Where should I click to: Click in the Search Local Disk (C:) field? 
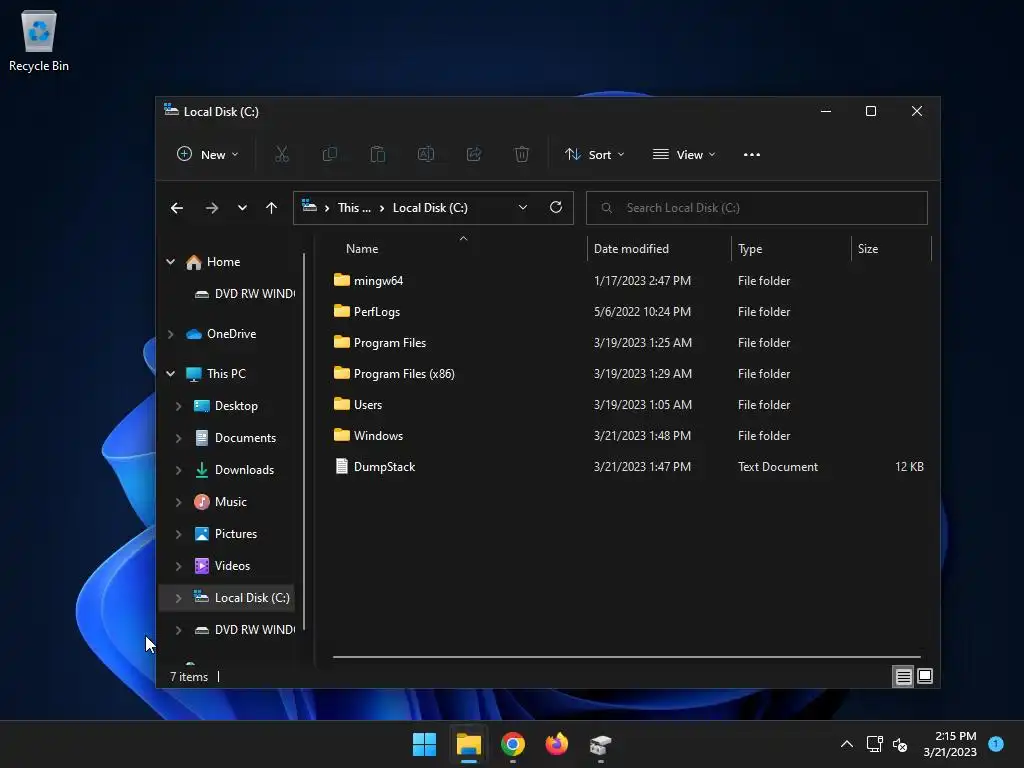point(756,208)
